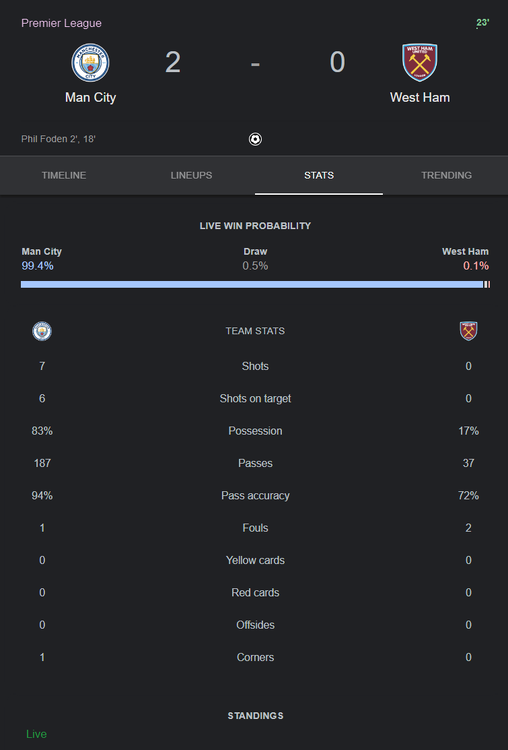Click the Man City crest in header
The width and height of the screenshot is (508, 750).
[90, 63]
